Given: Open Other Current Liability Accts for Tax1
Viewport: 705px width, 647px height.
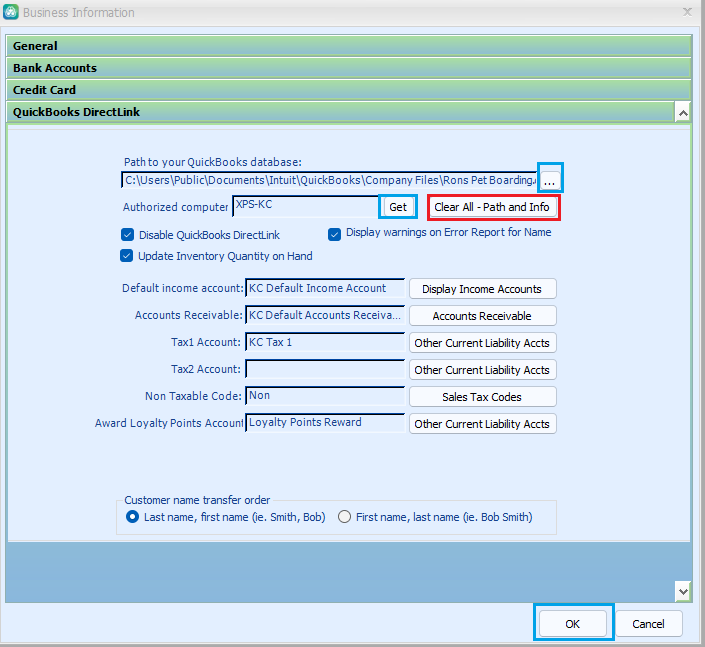Looking at the screenshot, I should [482, 343].
